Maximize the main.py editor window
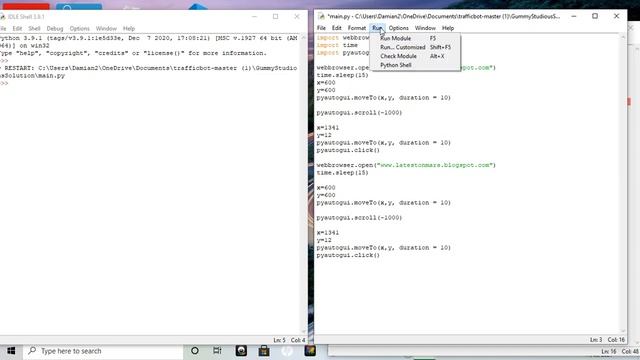The image size is (640, 360). tap(595, 16)
